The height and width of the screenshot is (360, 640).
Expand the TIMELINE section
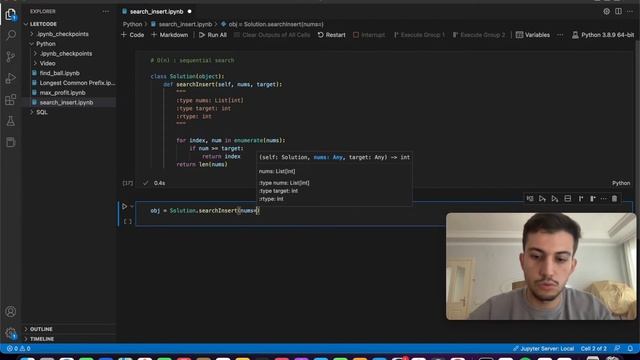[42, 339]
